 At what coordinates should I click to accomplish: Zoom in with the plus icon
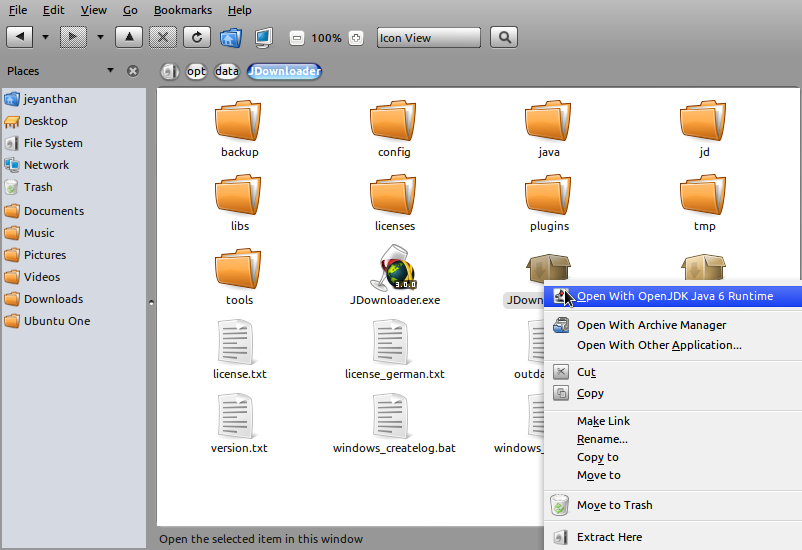356,38
